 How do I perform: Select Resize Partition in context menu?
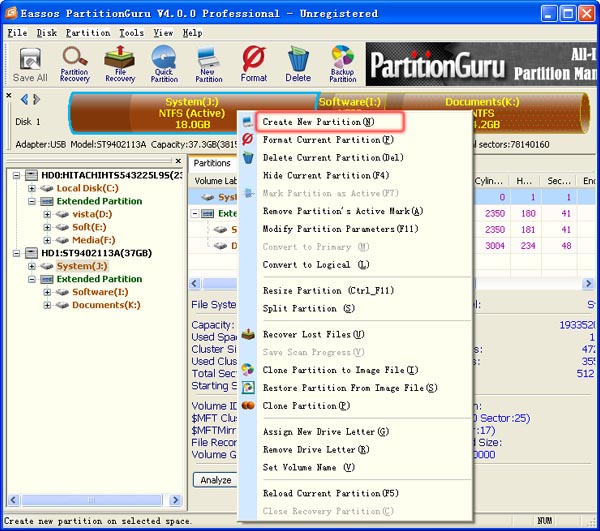click(x=316, y=291)
